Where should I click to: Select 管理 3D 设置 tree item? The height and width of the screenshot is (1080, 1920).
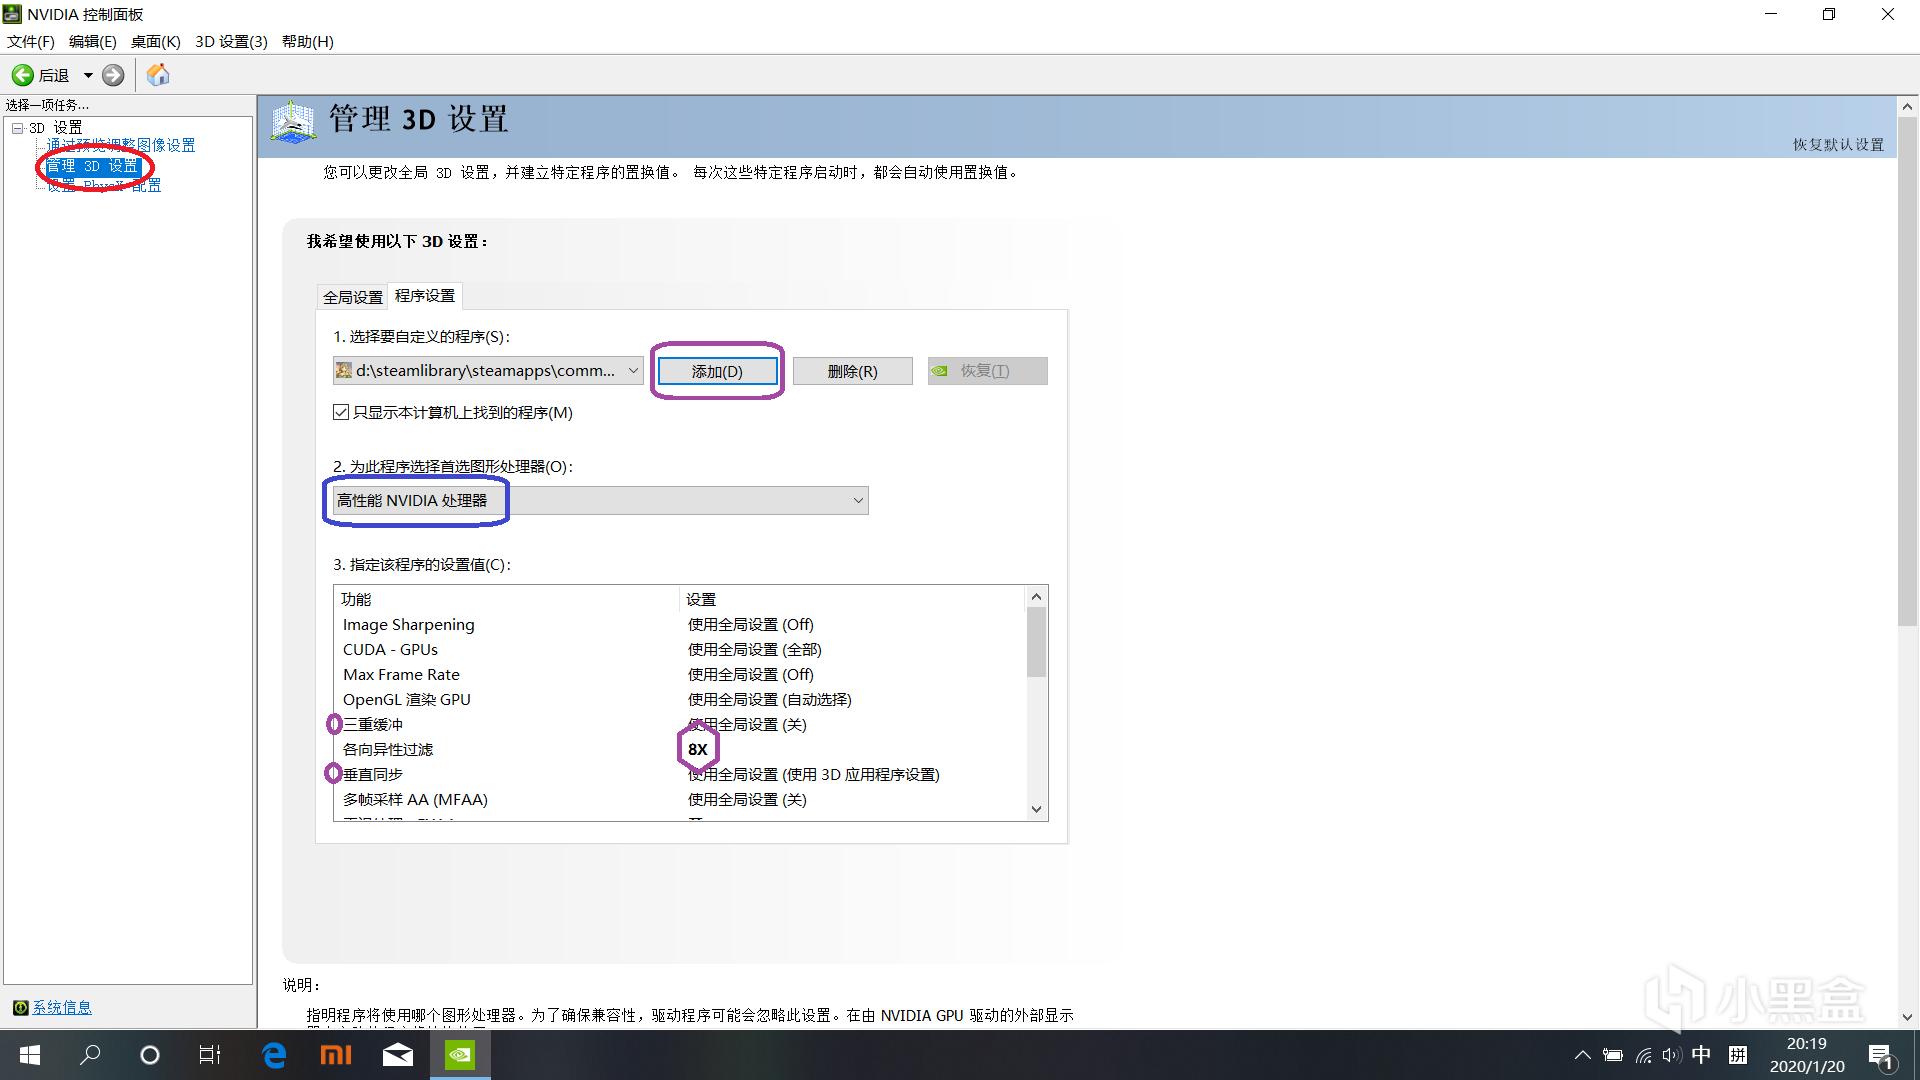tap(92, 166)
